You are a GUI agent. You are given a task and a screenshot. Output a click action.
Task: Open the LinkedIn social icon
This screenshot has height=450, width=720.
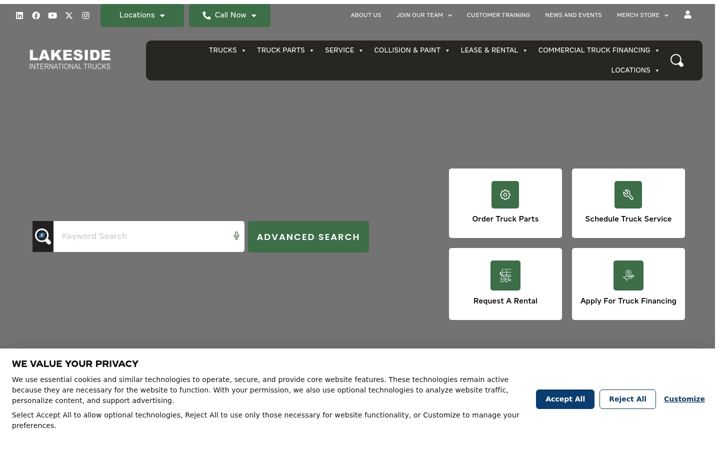point(19,16)
